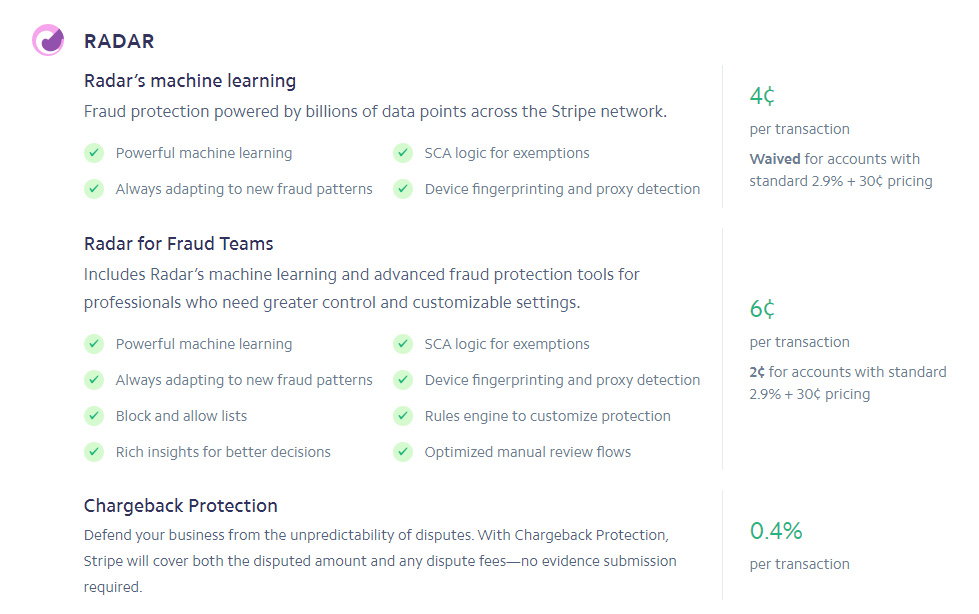This screenshot has width=979, height=614.
Task: Click the checkmark next to "Rich insights for better decisions"
Action: (94, 452)
